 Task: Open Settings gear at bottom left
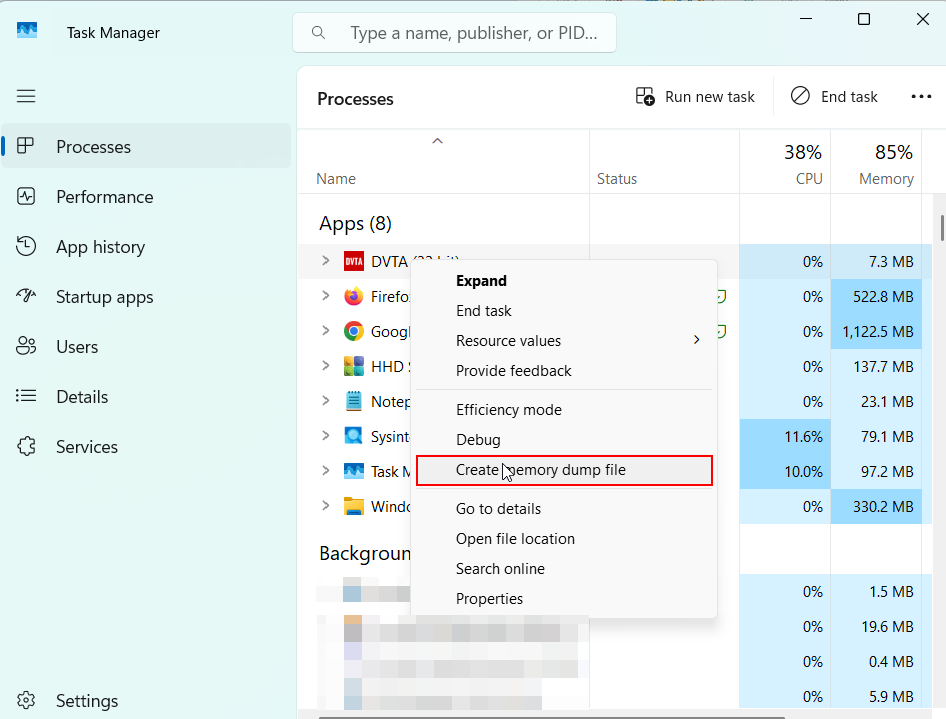[26, 701]
